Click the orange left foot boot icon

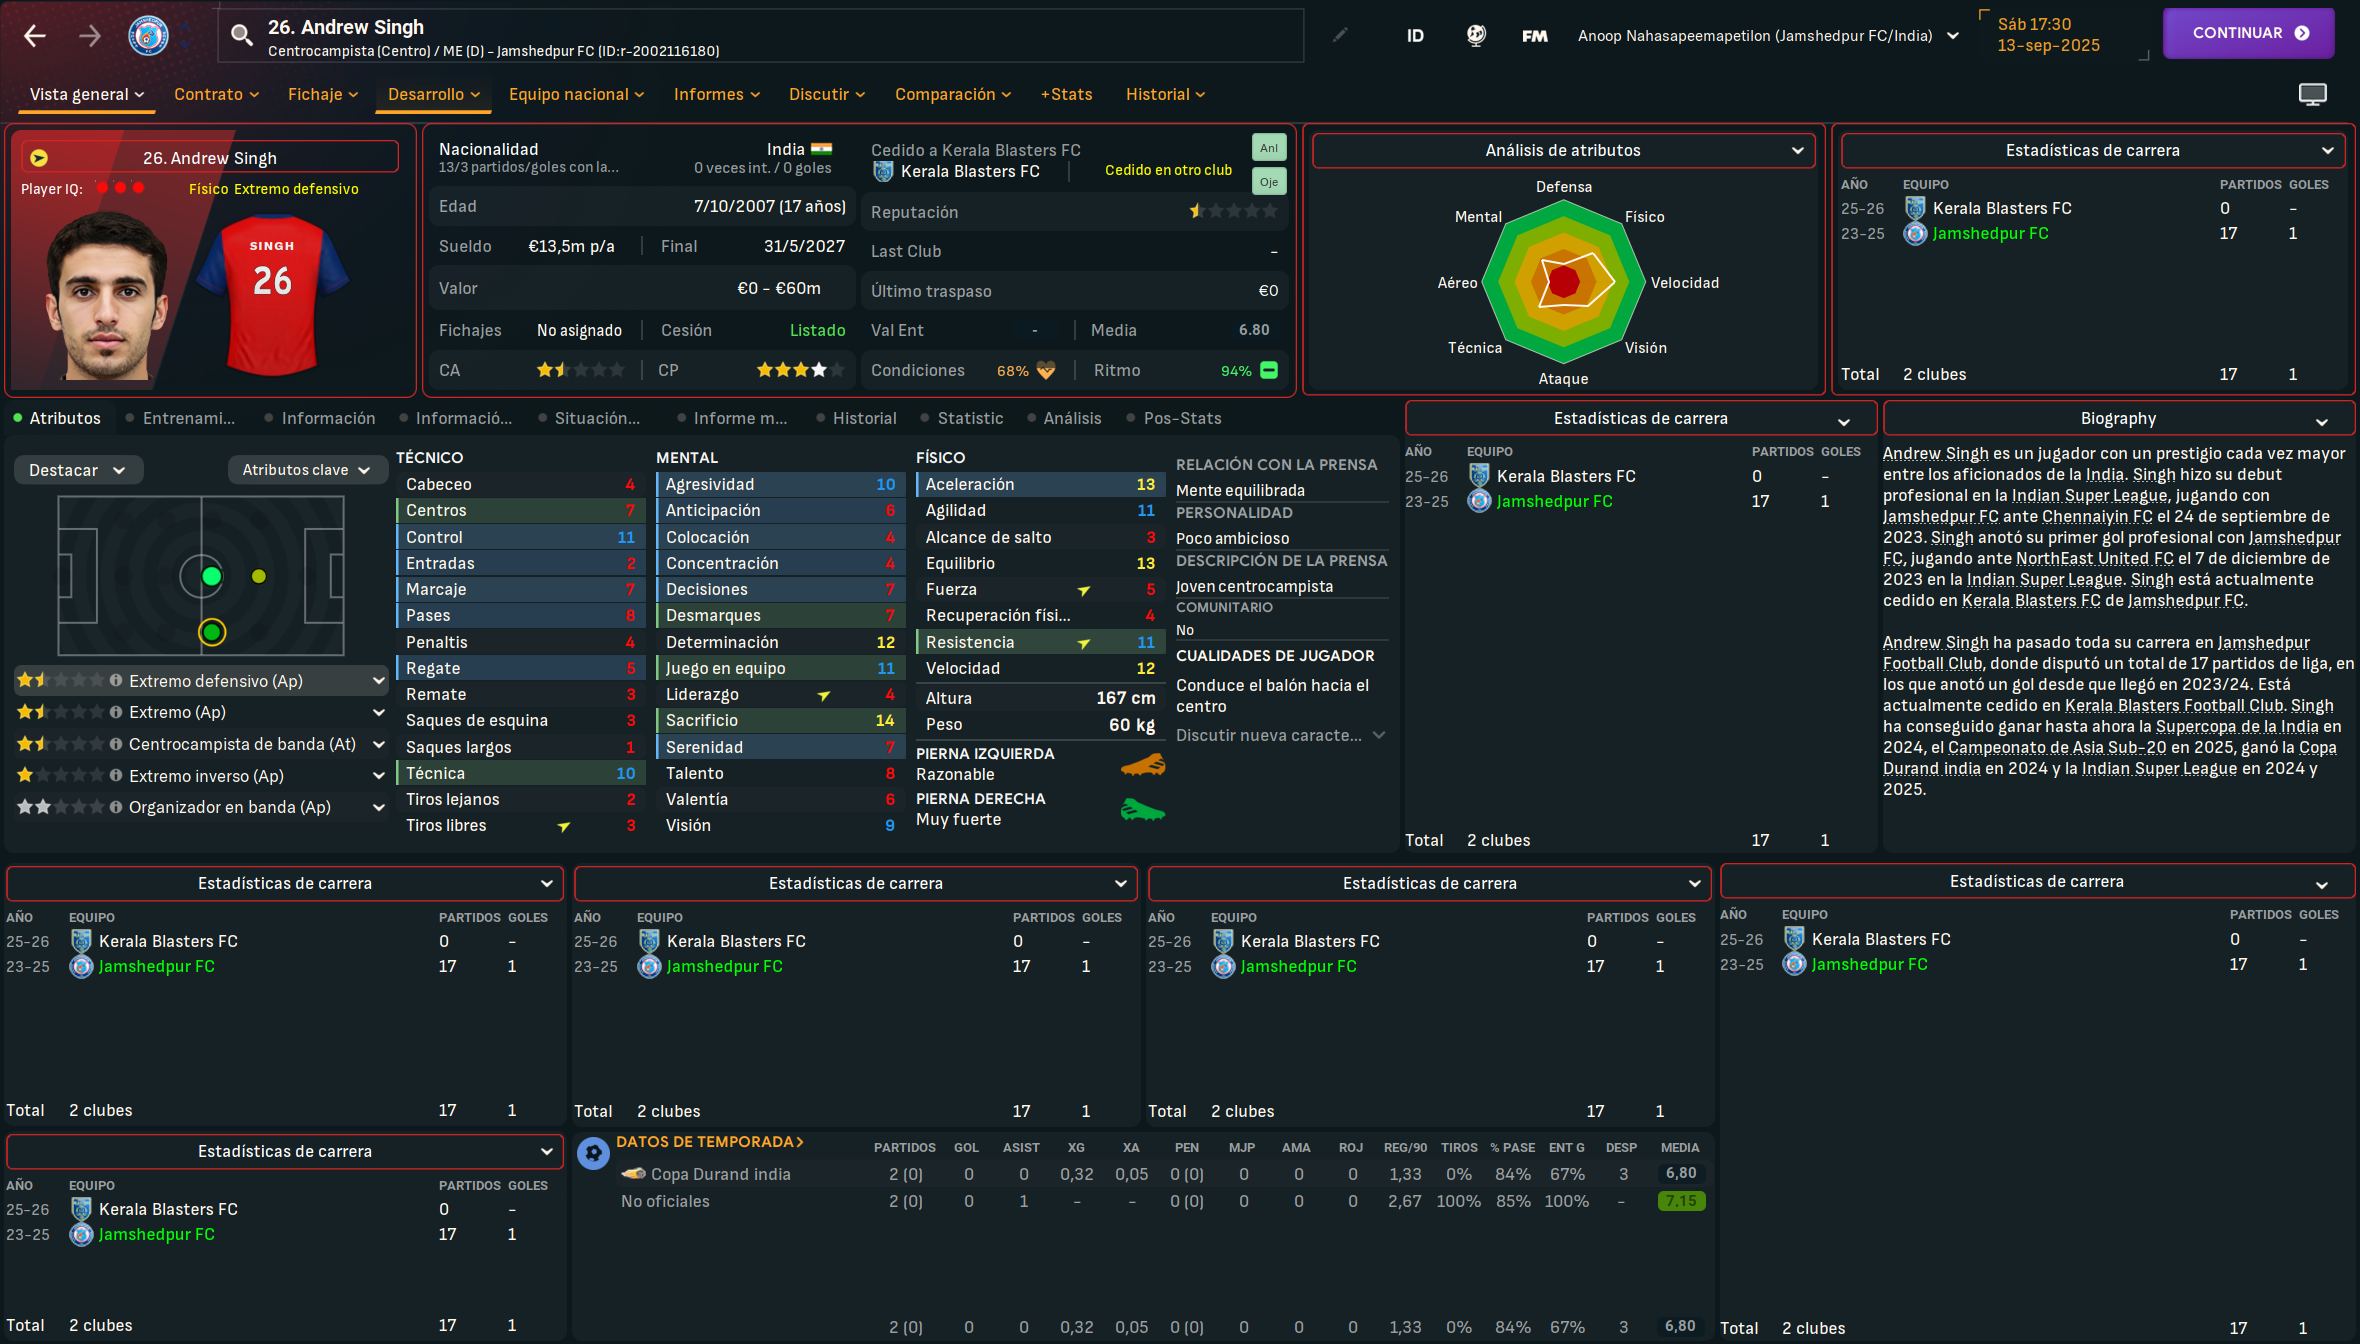(x=1143, y=765)
